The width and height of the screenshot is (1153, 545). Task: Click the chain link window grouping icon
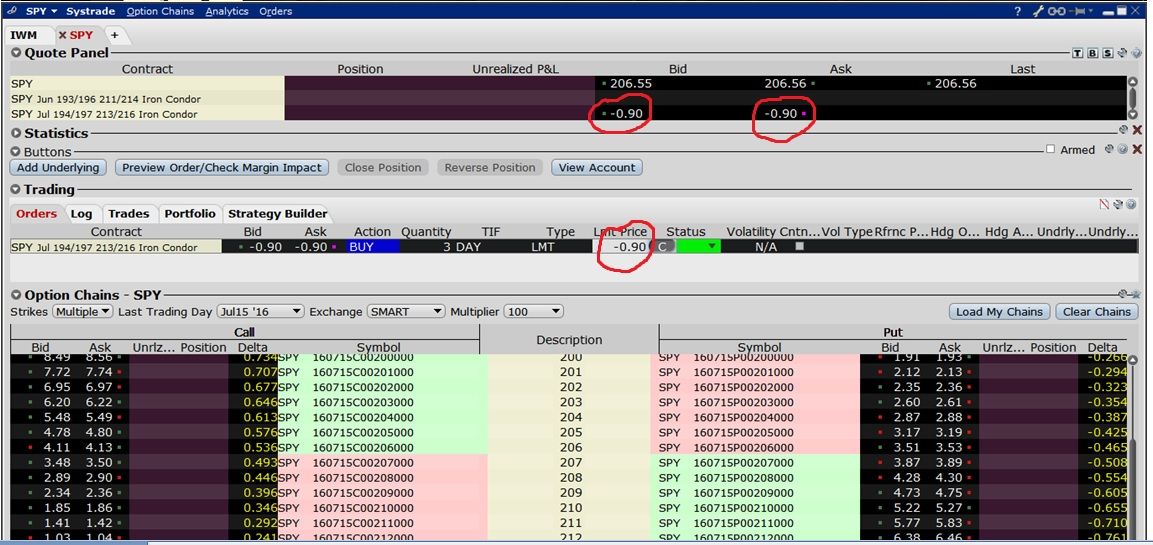[x=1057, y=11]
